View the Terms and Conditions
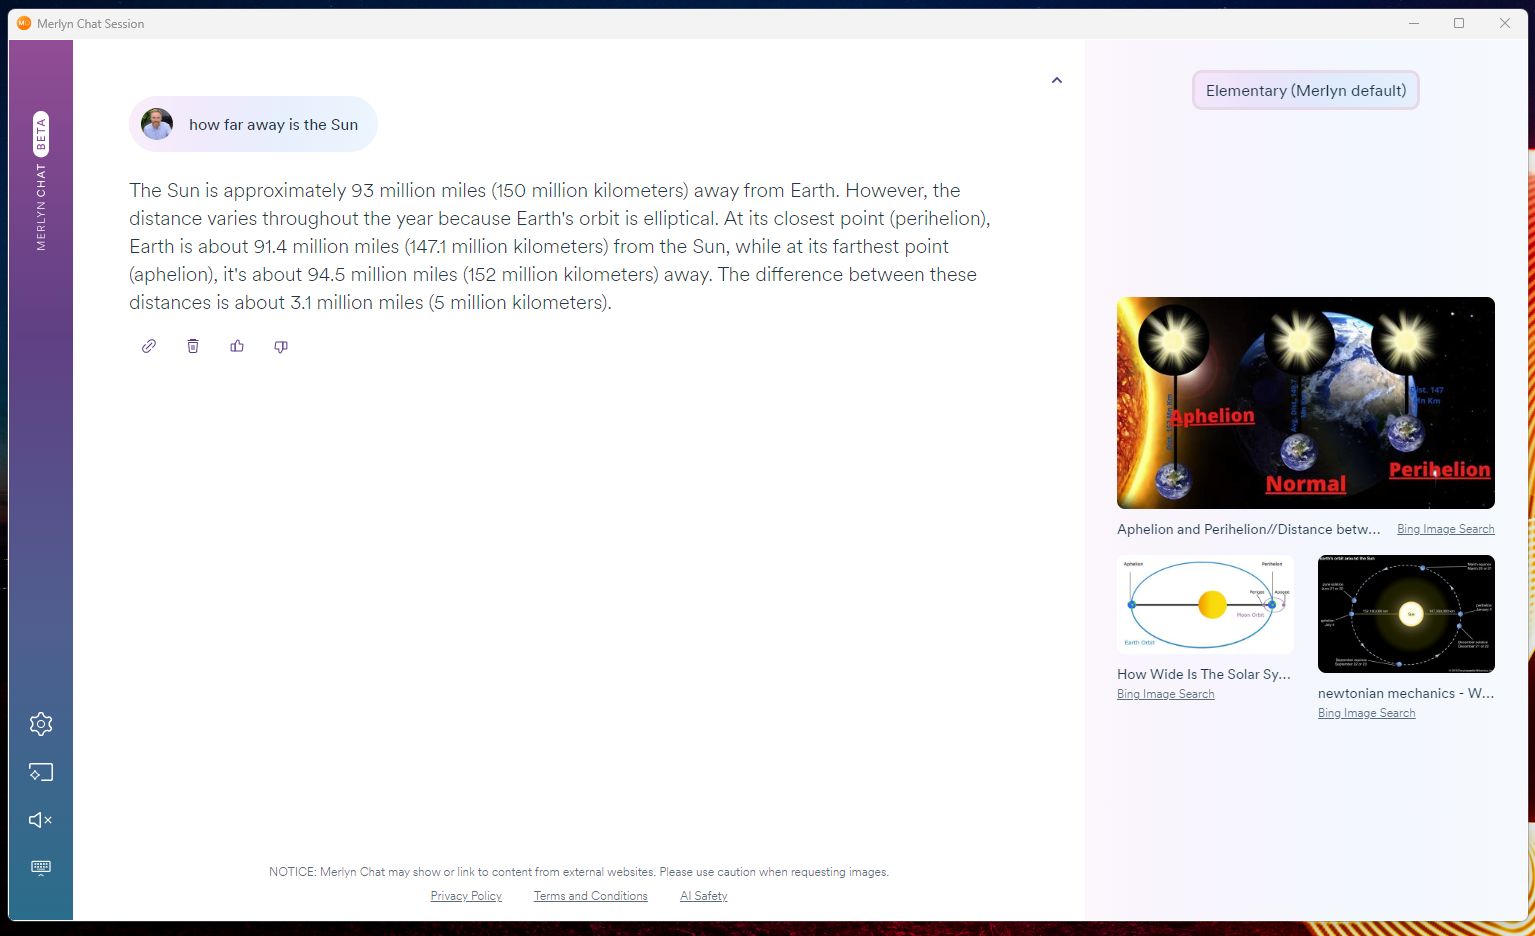 [x=590, y=895]
